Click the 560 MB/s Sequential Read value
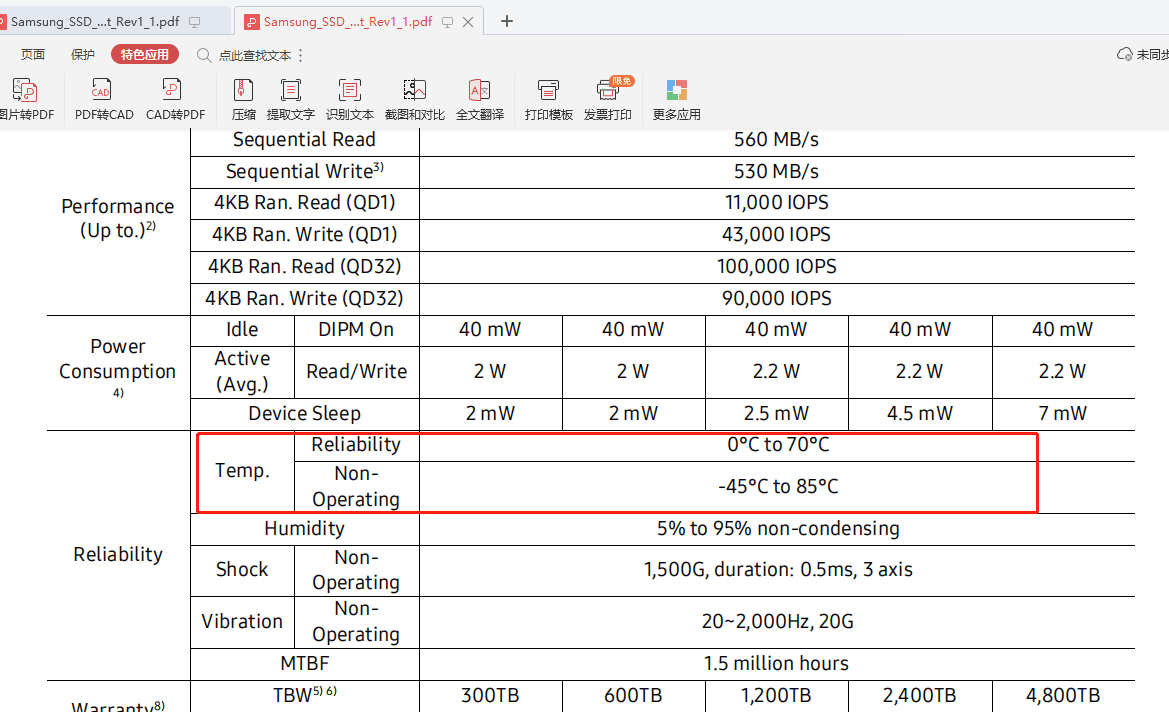Viewport: 1169px width, 712px height. (776, 139)
